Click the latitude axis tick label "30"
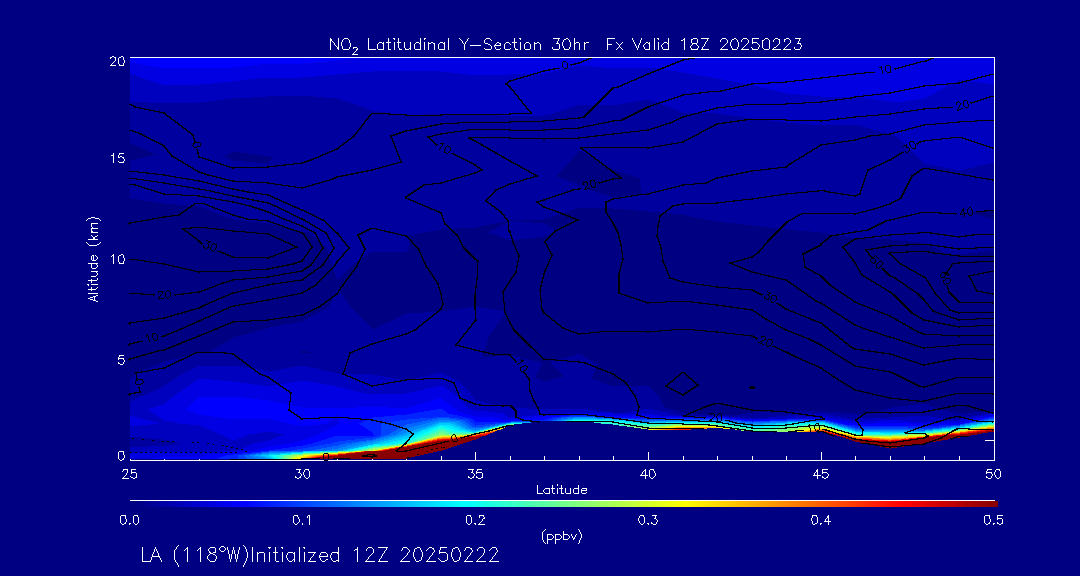The height and width of the screenshot is (576, 1080). point(302,474)
